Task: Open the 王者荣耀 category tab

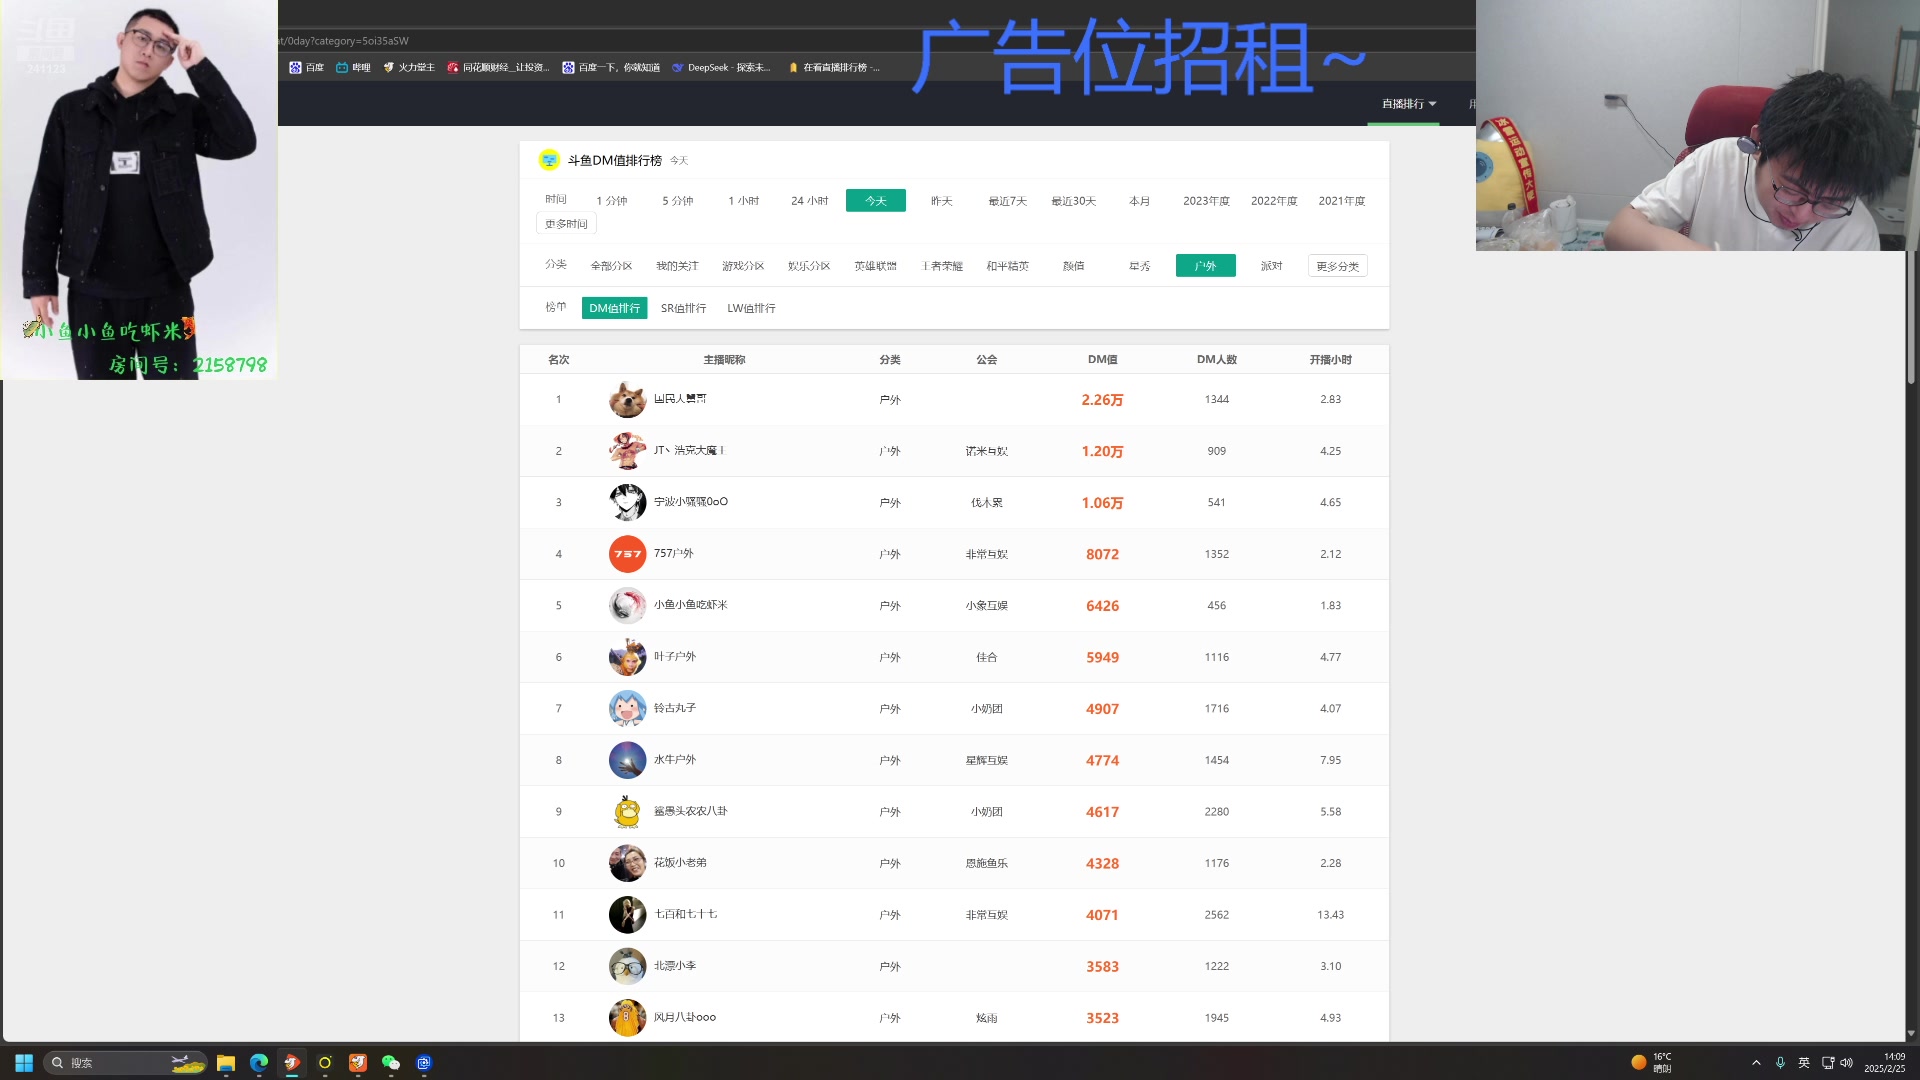Action: click(941, 265)
